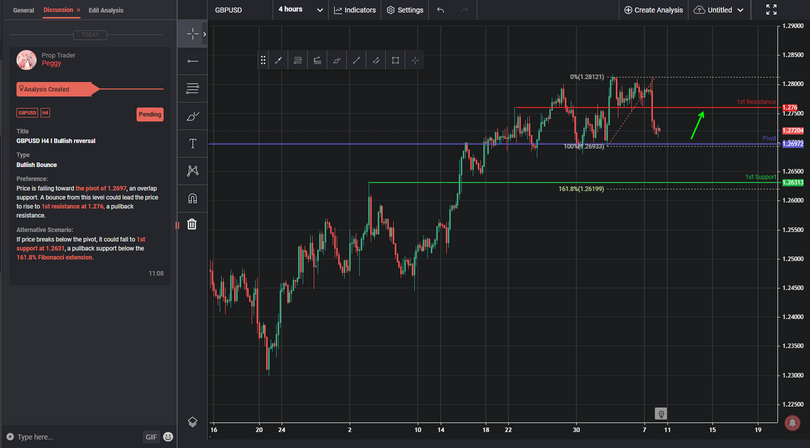Select parallel channel icon in floating toolbar
This screenshot has width=812, height=448.
point(376,61)
